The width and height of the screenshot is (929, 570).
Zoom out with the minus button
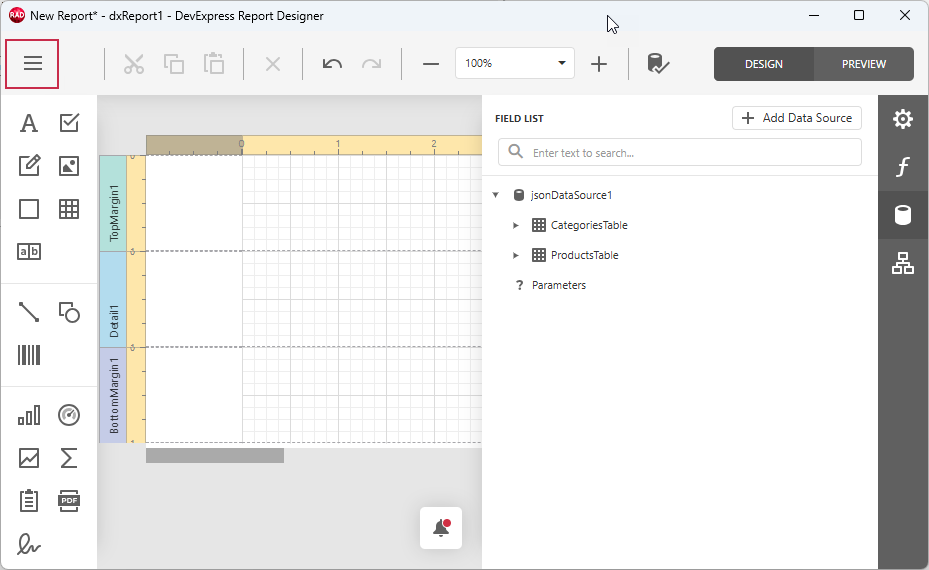coord(431,63)
